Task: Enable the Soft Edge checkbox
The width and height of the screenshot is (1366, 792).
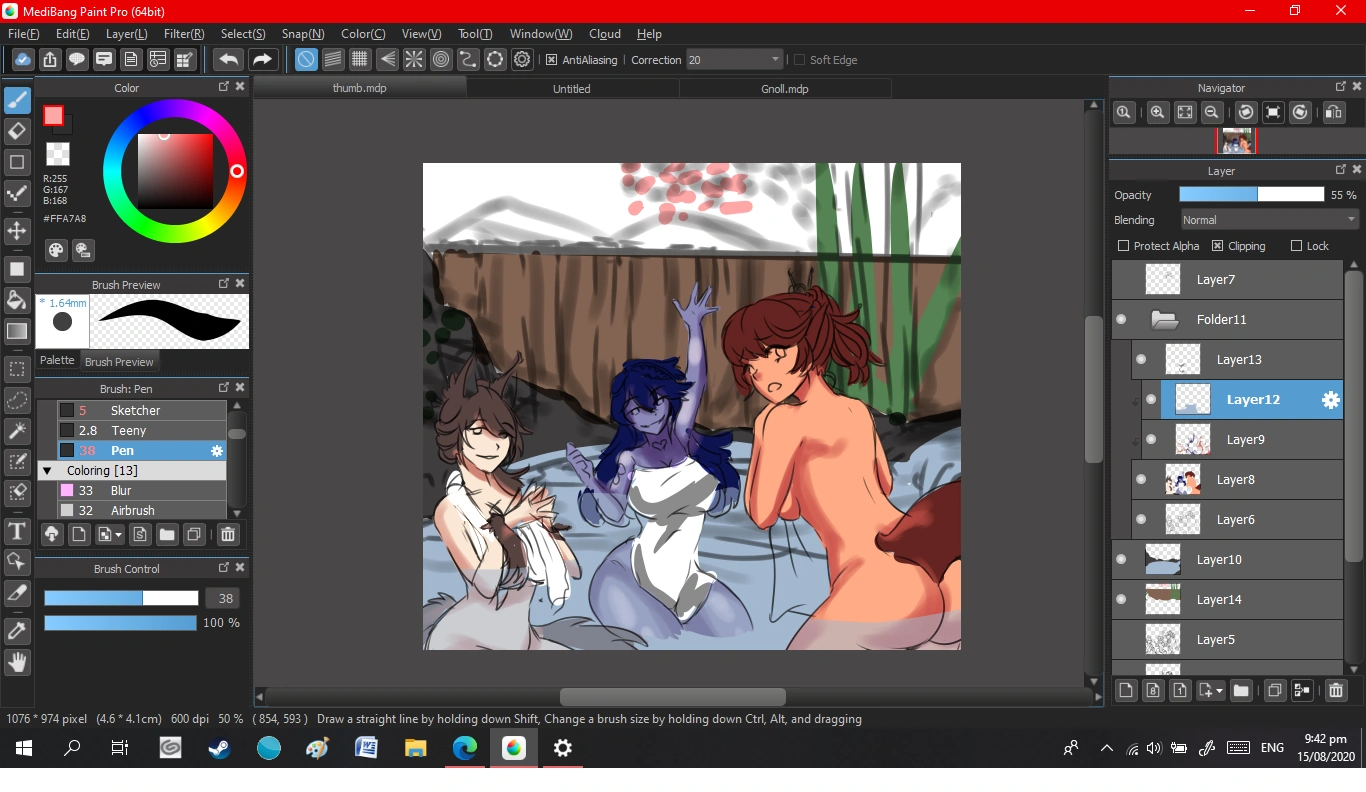Action: [x=799, y=60]
